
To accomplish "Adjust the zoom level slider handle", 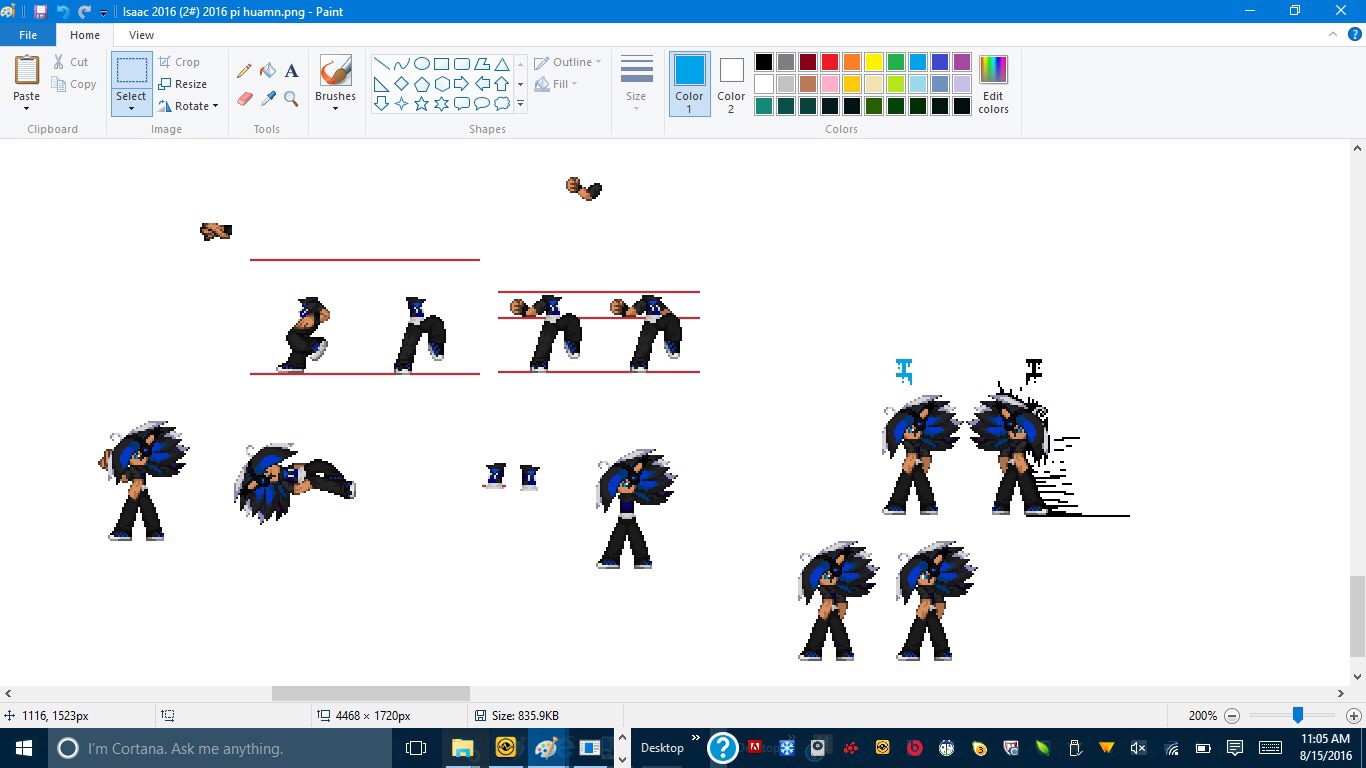I will point(1297,716).
